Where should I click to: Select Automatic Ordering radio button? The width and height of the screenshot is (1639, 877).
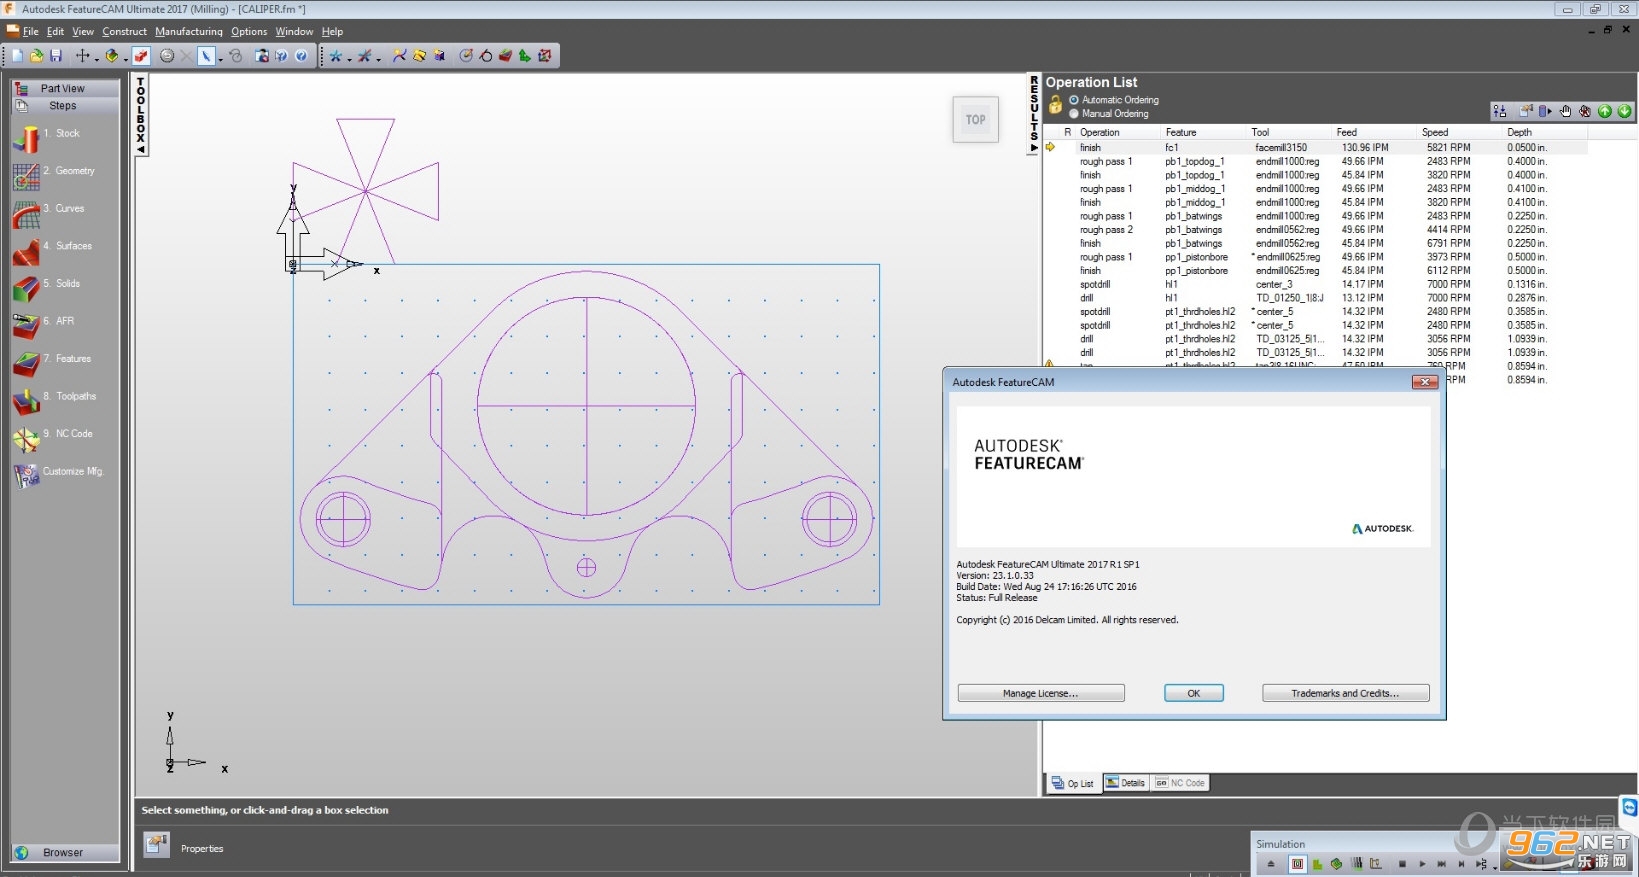coord(1074,100)
